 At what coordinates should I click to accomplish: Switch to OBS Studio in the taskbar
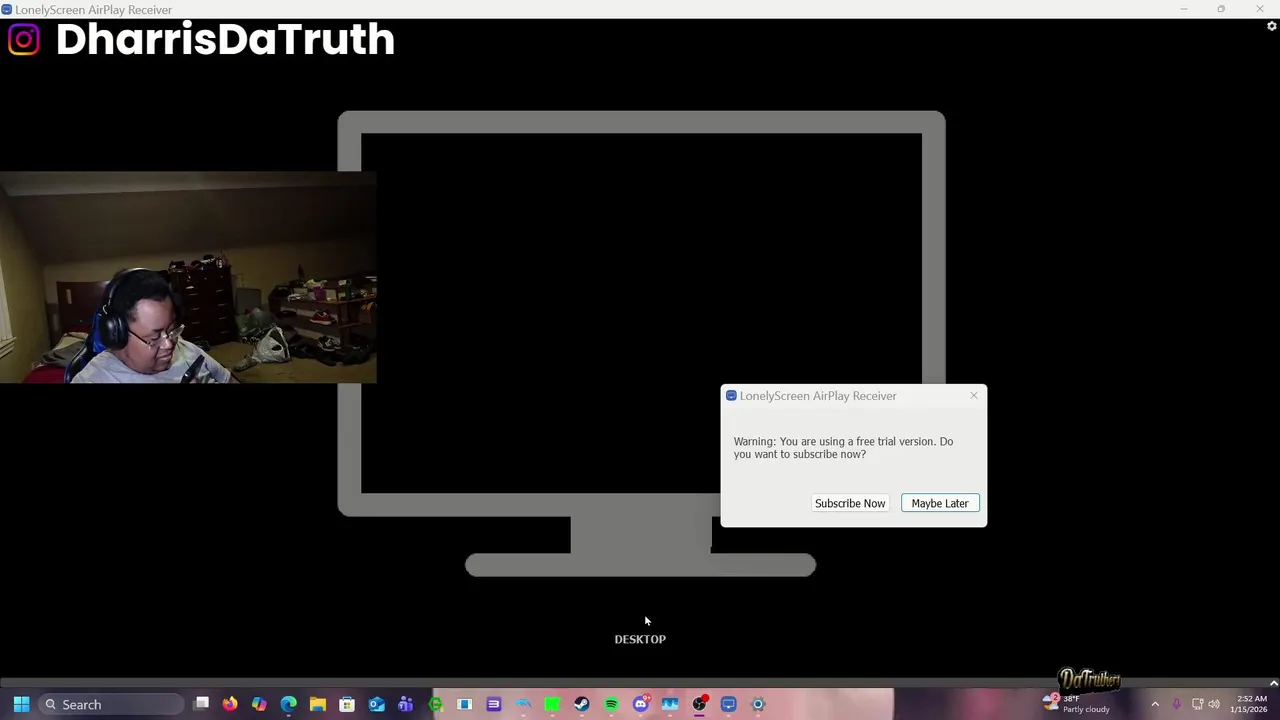point(699,704)
